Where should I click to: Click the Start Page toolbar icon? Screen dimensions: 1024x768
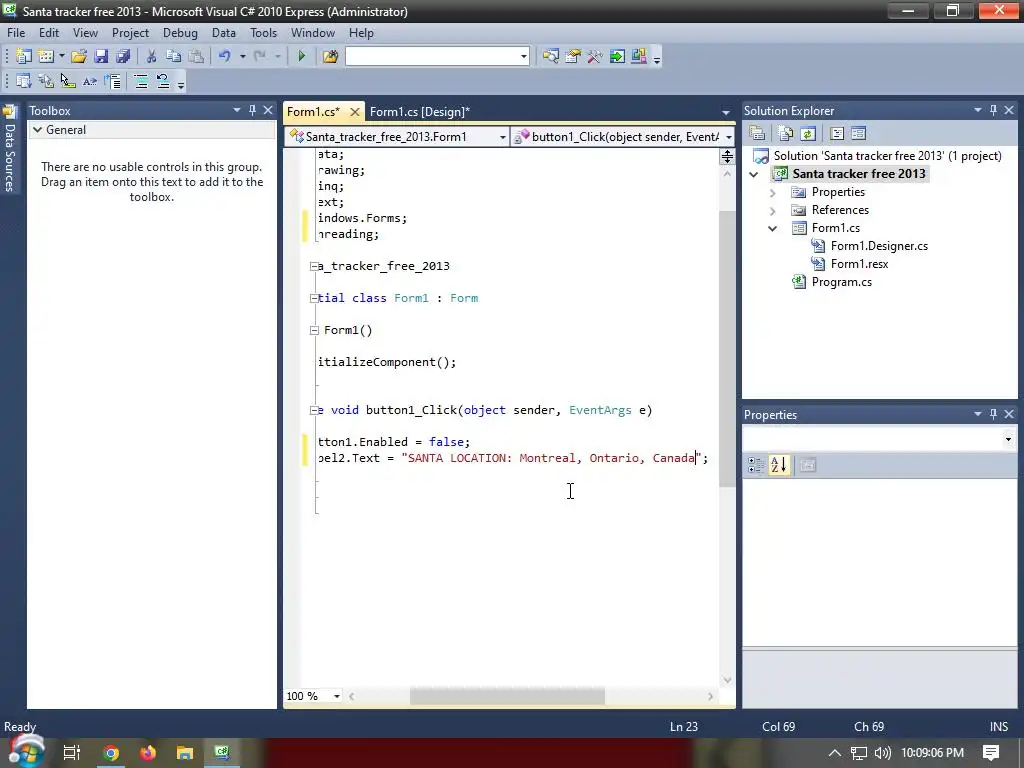point(616,56)
